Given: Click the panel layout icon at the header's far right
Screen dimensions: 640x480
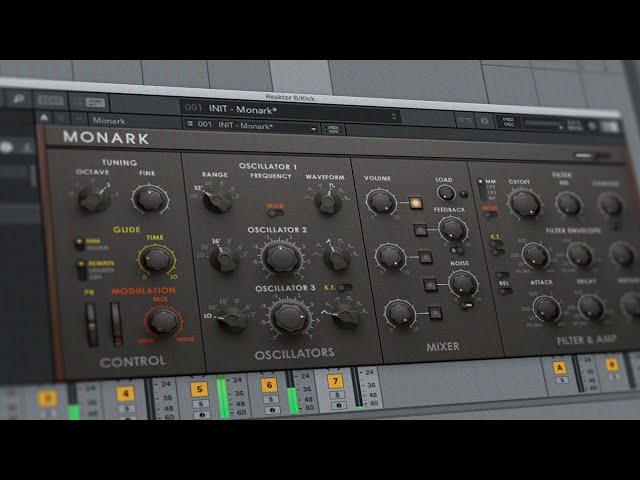Looking at the screenshot, I should [611, 127].
